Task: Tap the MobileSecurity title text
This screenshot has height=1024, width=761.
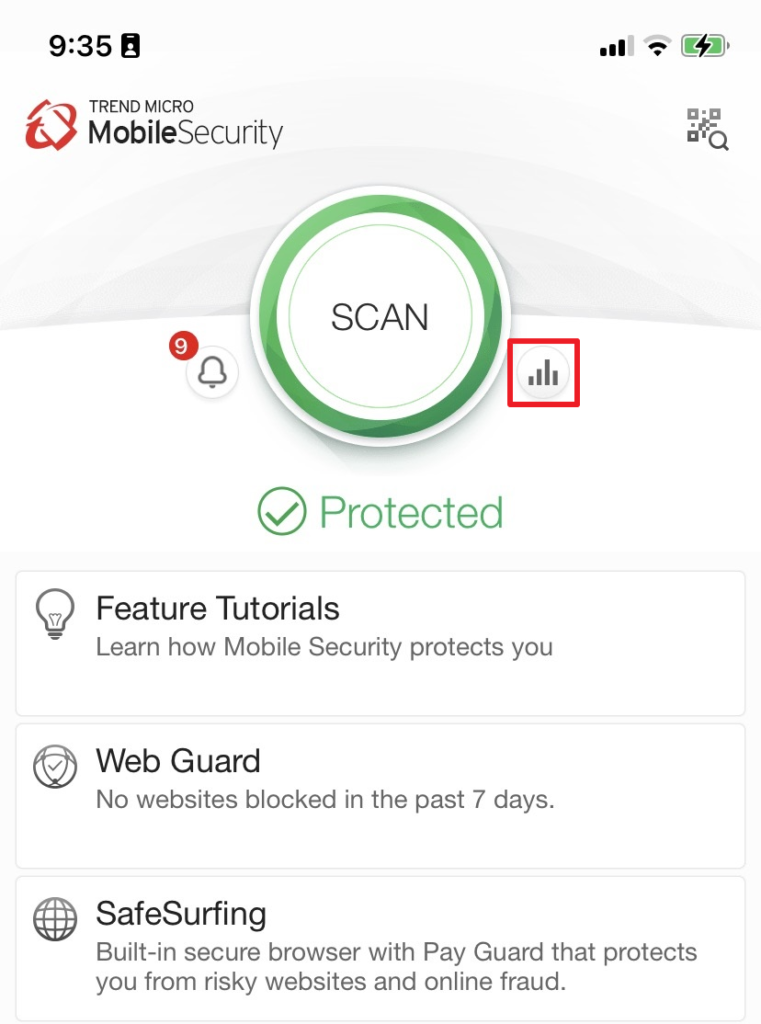Action: tap(186, 133)
